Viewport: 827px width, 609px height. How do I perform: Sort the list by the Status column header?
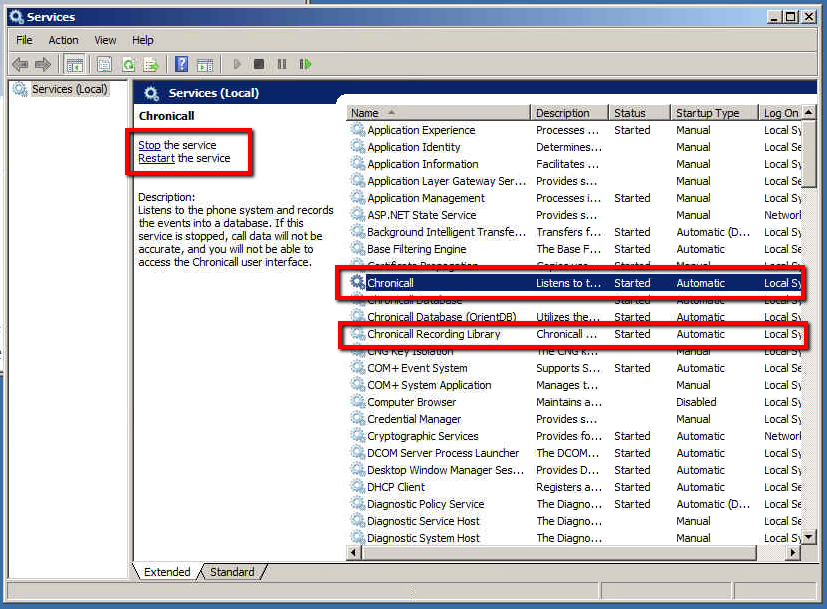(640, 113)
